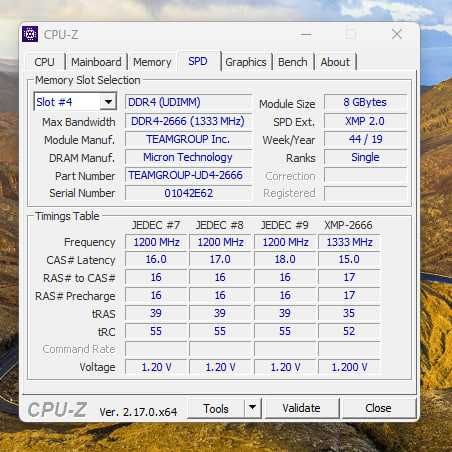Click the TEAMGROUP Inc. module manufacturer value
The width and height of the screenshot is (452, 452).
coord(188,139)
